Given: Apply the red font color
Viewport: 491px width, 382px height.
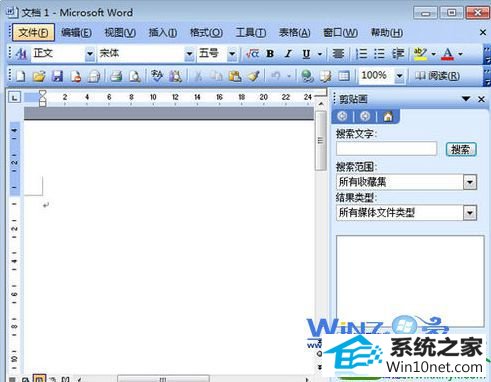Looking at the screenshot, I should point(448,54).
